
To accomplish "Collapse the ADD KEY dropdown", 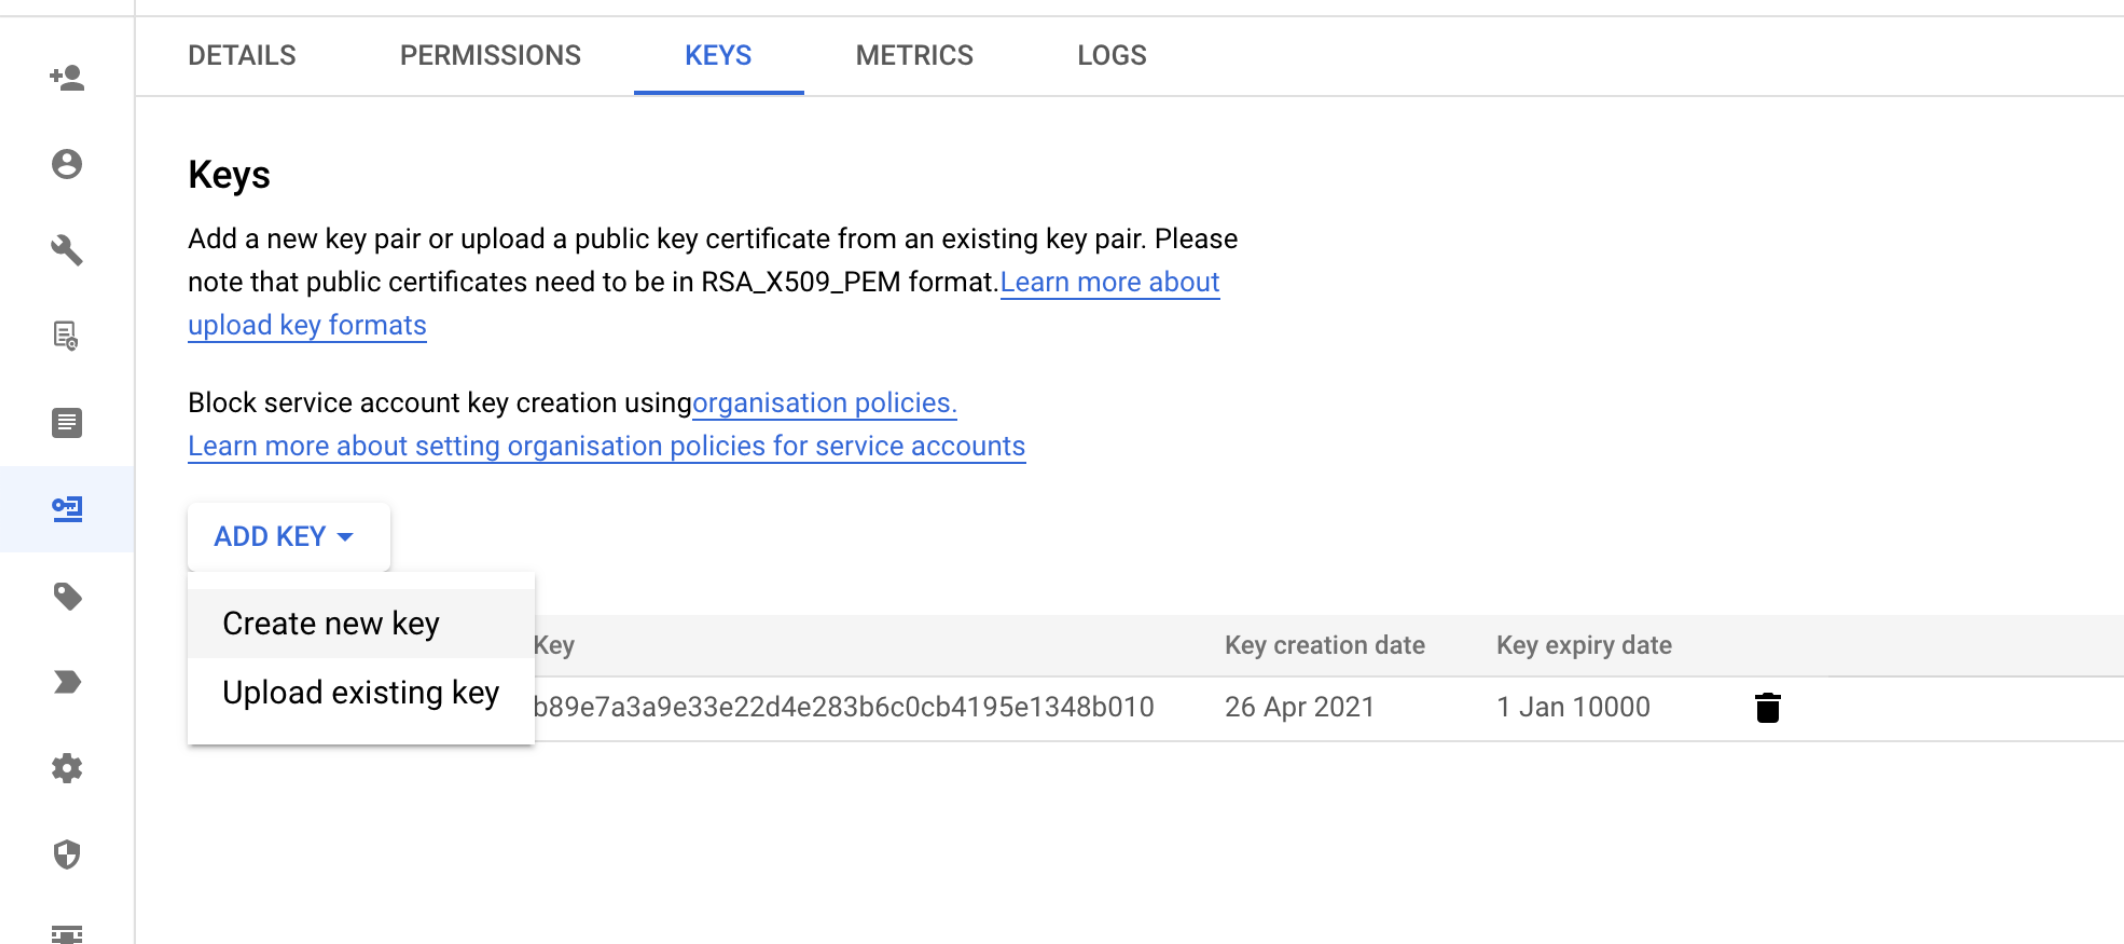I will (x=284, y=537).
